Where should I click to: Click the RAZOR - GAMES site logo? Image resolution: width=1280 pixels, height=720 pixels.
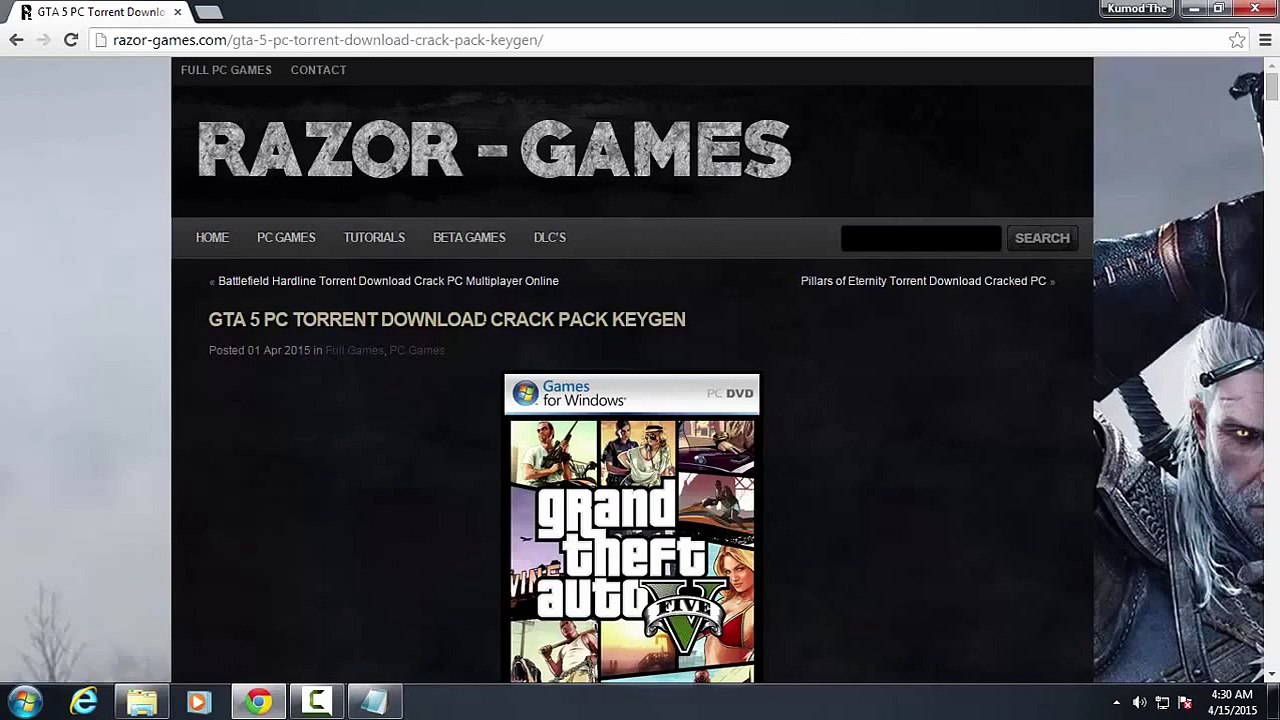[494, 150]
